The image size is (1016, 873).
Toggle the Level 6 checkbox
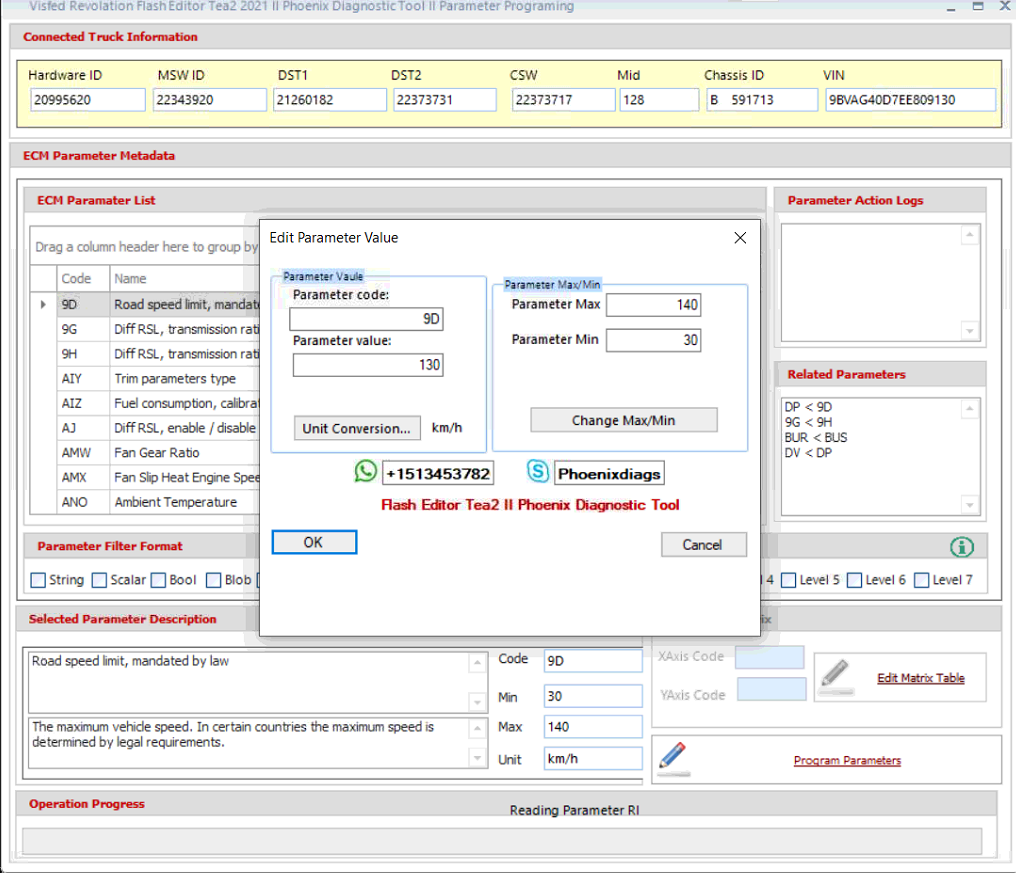pos(855,580)
